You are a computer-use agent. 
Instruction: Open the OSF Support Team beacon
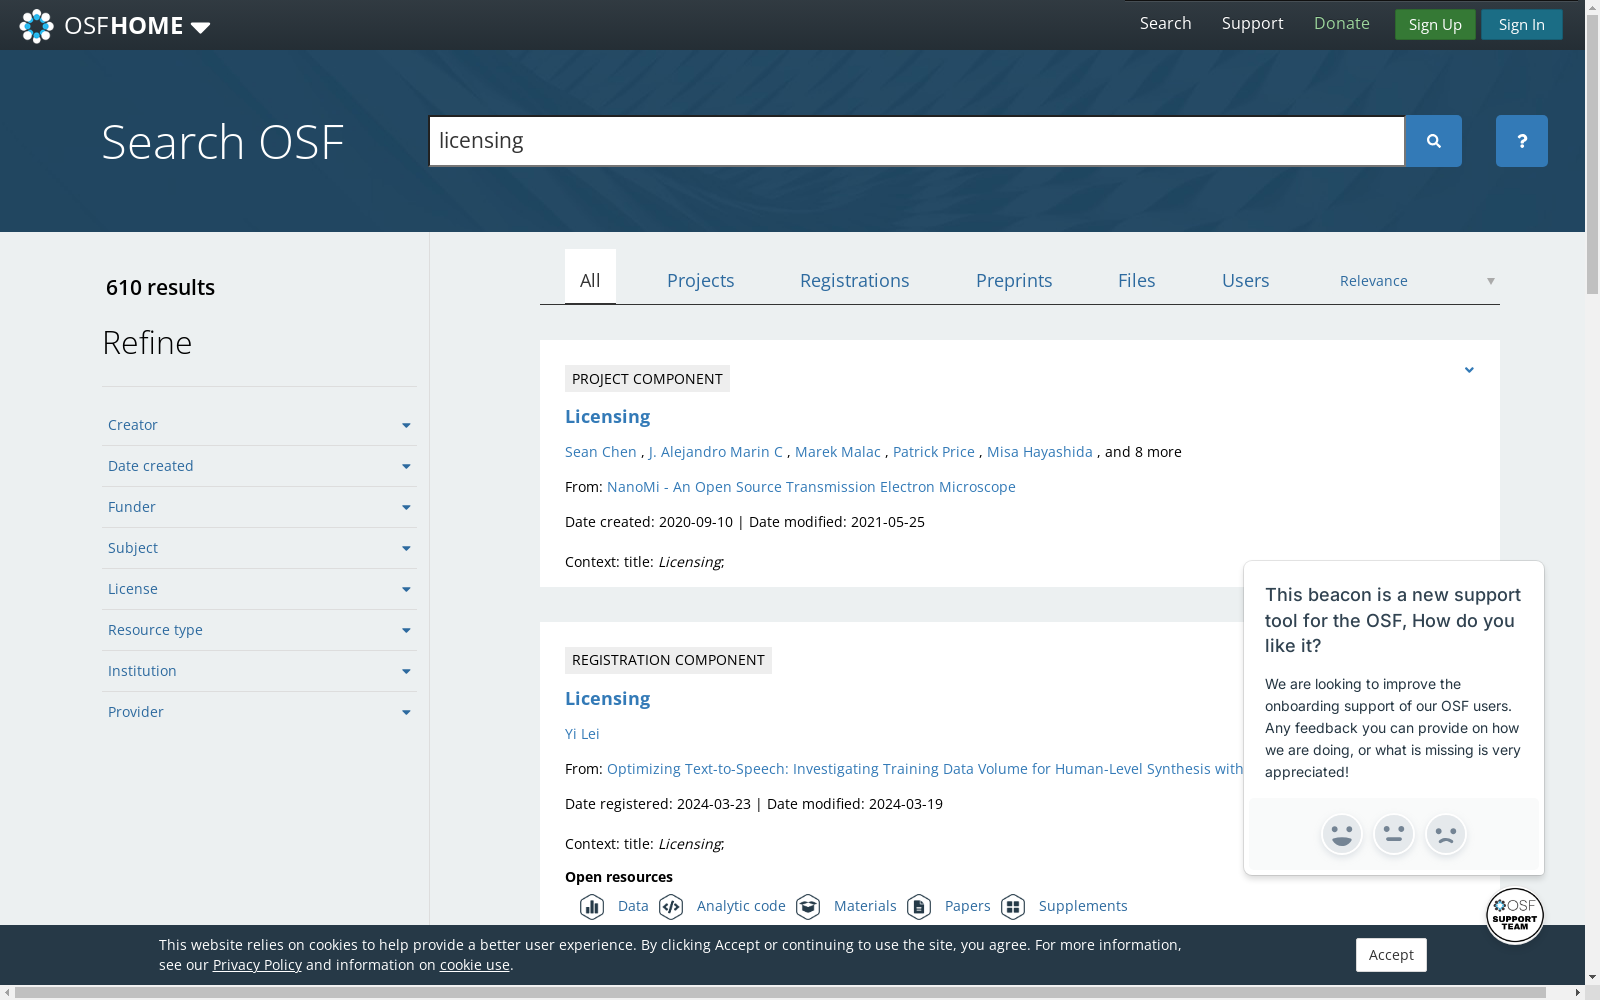(1515, 915)
